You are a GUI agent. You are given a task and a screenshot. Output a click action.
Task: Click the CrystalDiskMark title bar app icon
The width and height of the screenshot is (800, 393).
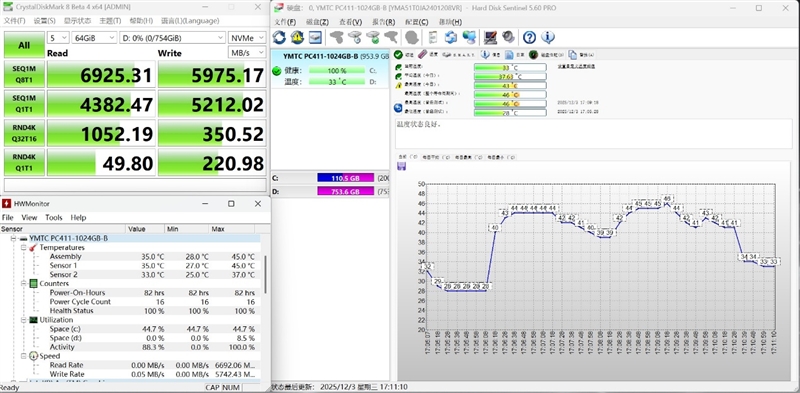coord(8,7)
